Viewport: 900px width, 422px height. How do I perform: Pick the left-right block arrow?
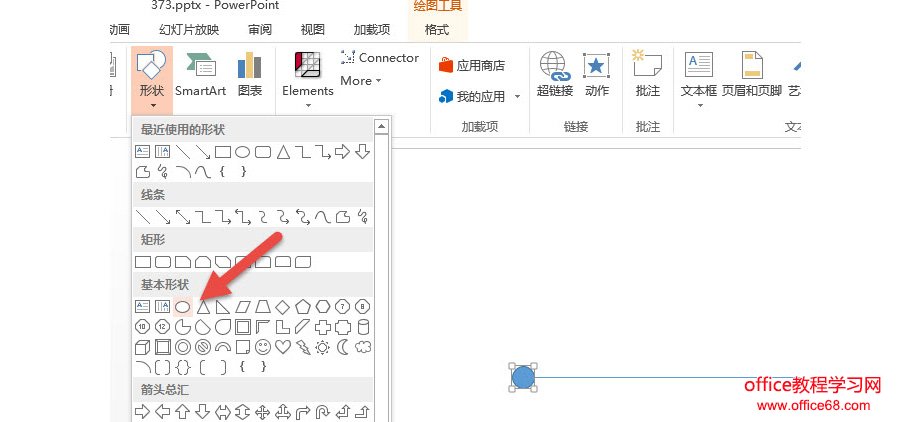point(223,411)
